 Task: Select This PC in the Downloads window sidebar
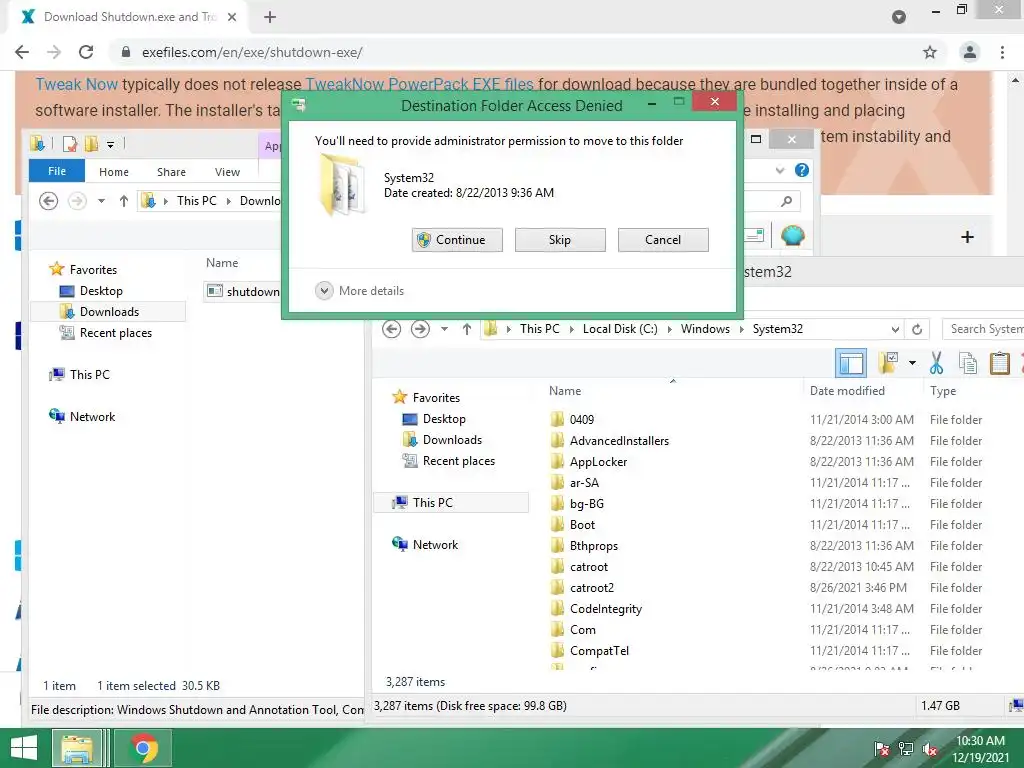[79, 375]
